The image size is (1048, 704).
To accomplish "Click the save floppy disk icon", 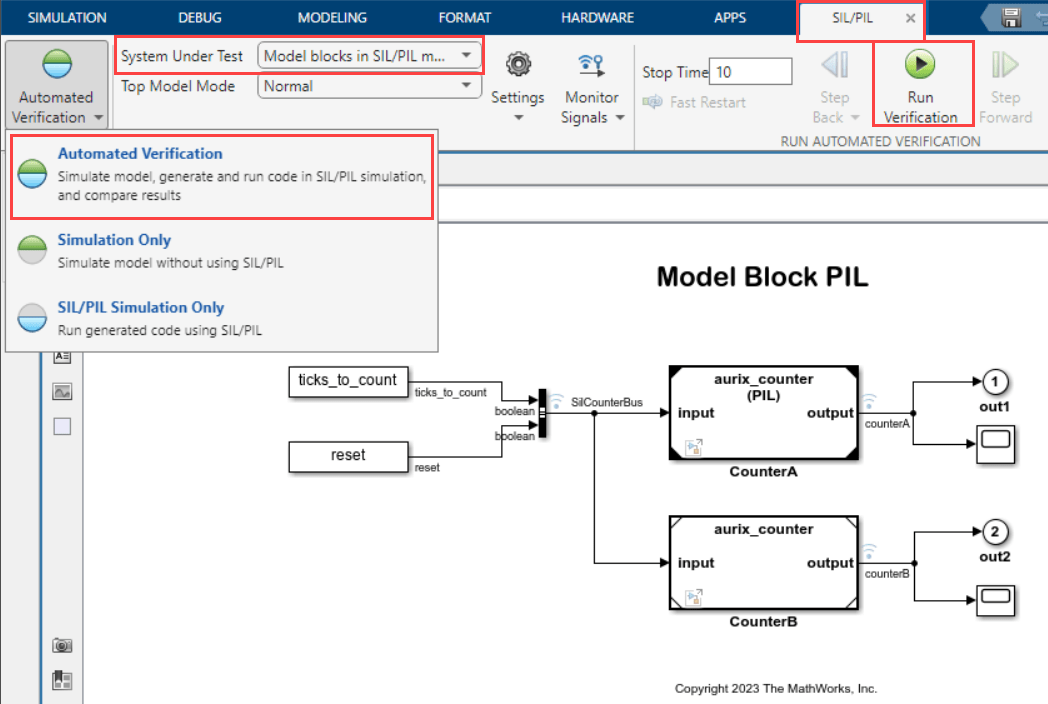I will point(1011,17).
